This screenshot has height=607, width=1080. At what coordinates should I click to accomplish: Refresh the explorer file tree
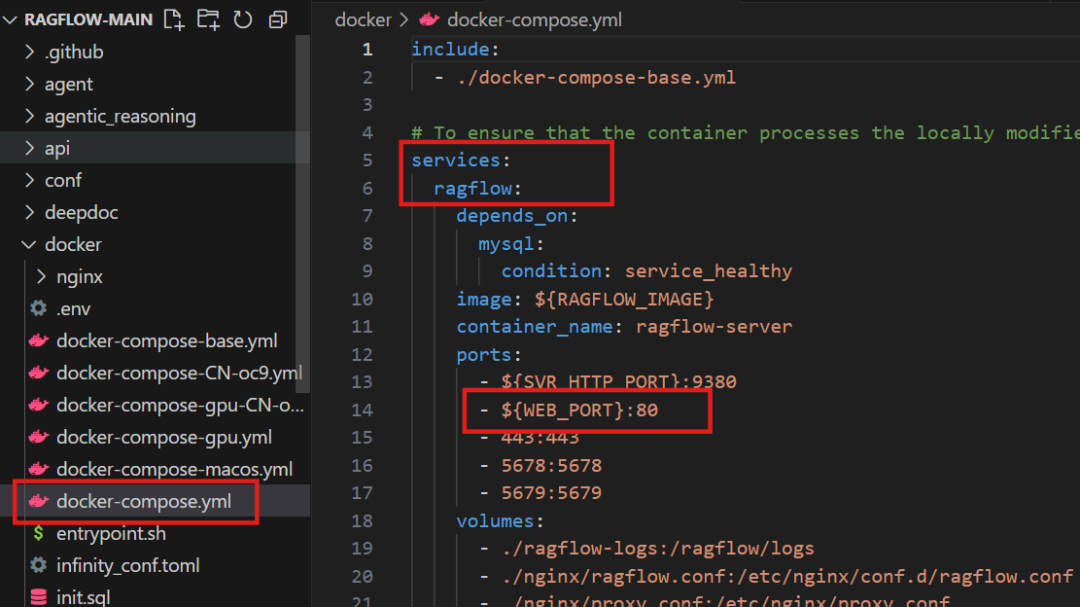pos(242,19)
